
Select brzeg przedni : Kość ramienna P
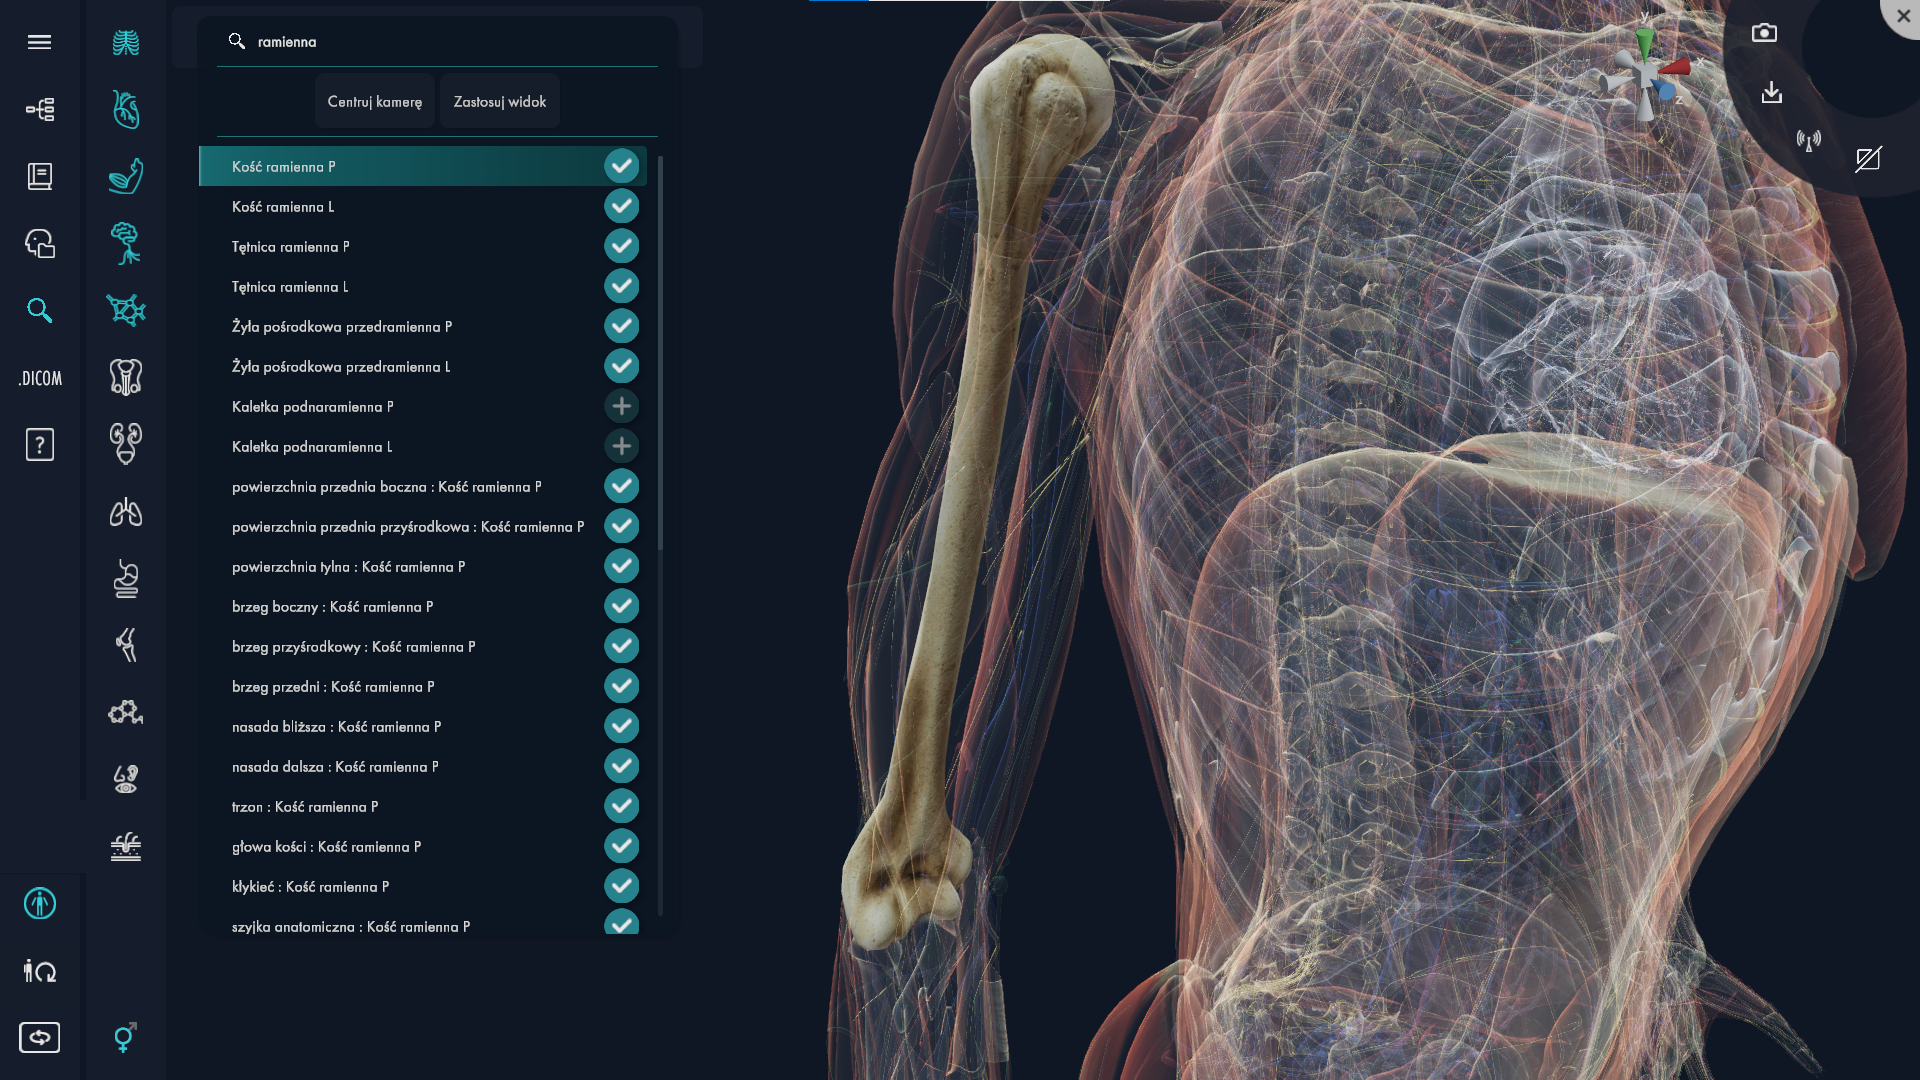(x=423, y=686)
